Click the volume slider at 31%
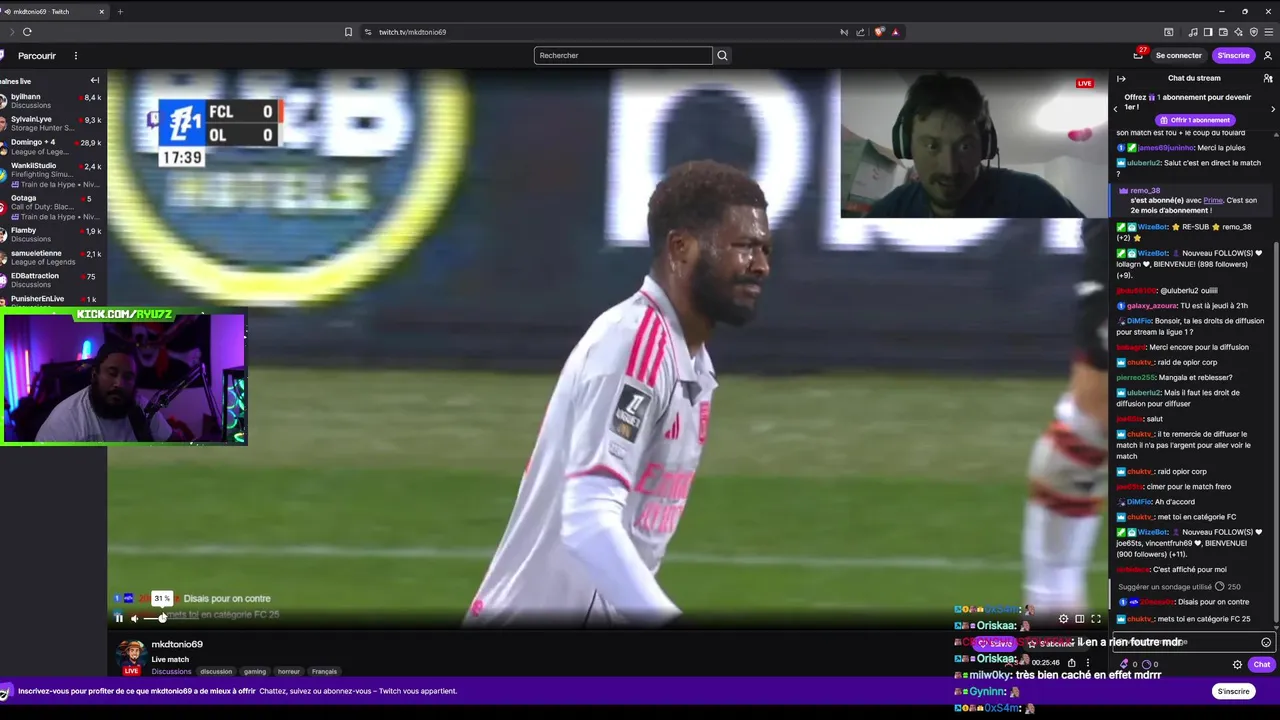Image resolution: width=1280 pixels, height=720 pixels. (161, 618)
